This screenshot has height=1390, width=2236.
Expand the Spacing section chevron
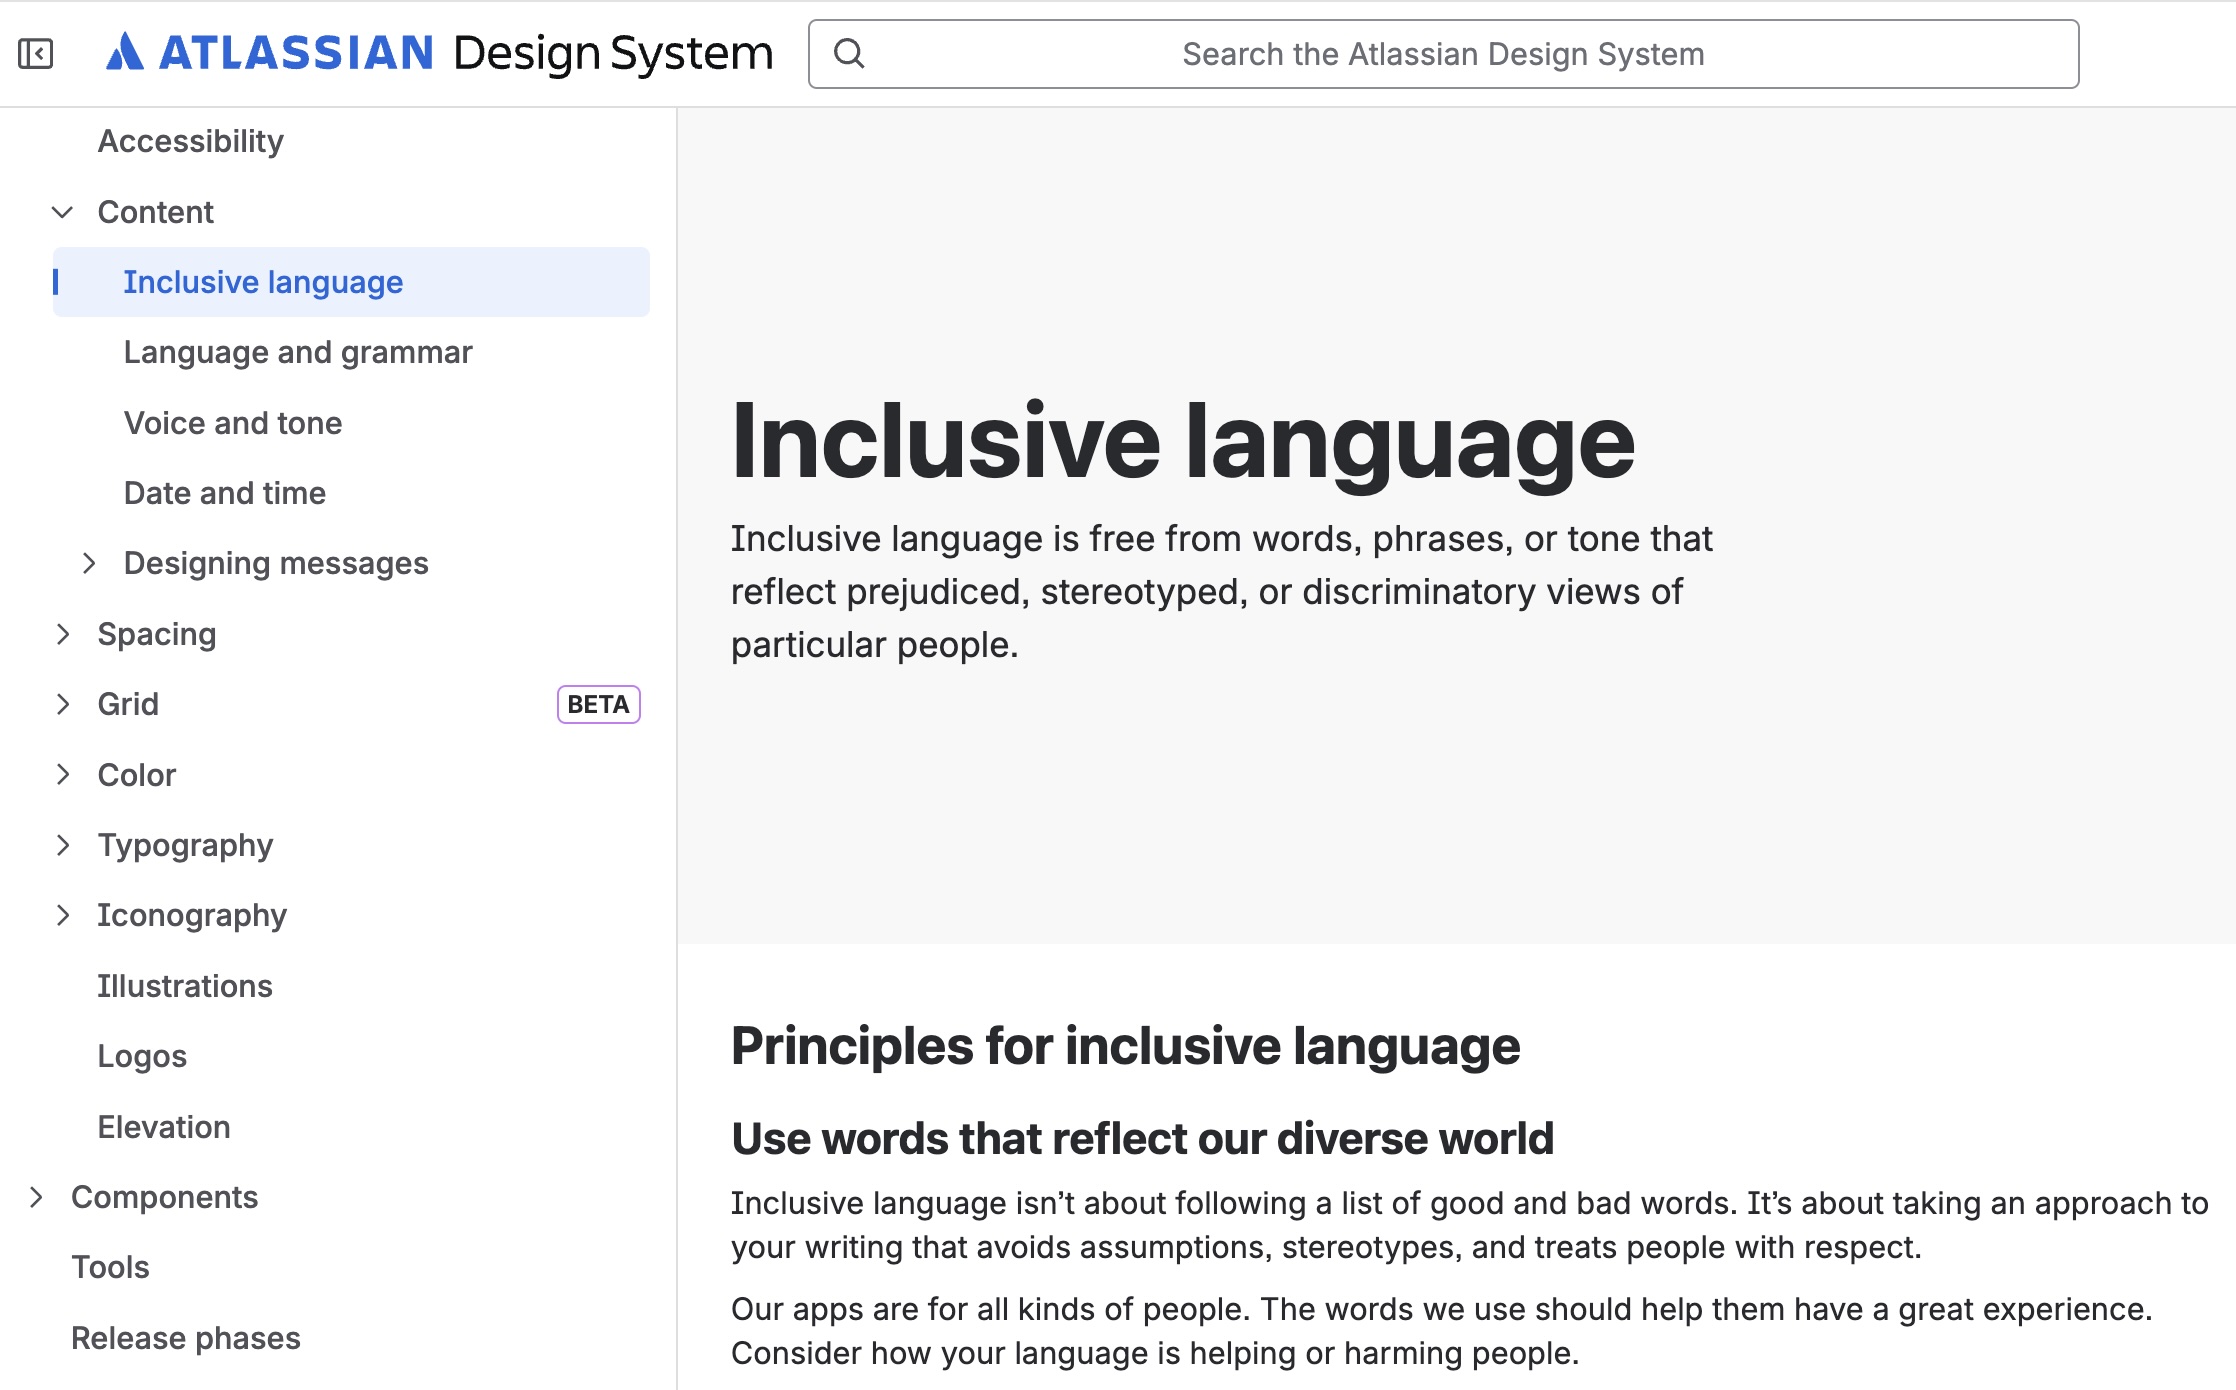tap(63, 634)
